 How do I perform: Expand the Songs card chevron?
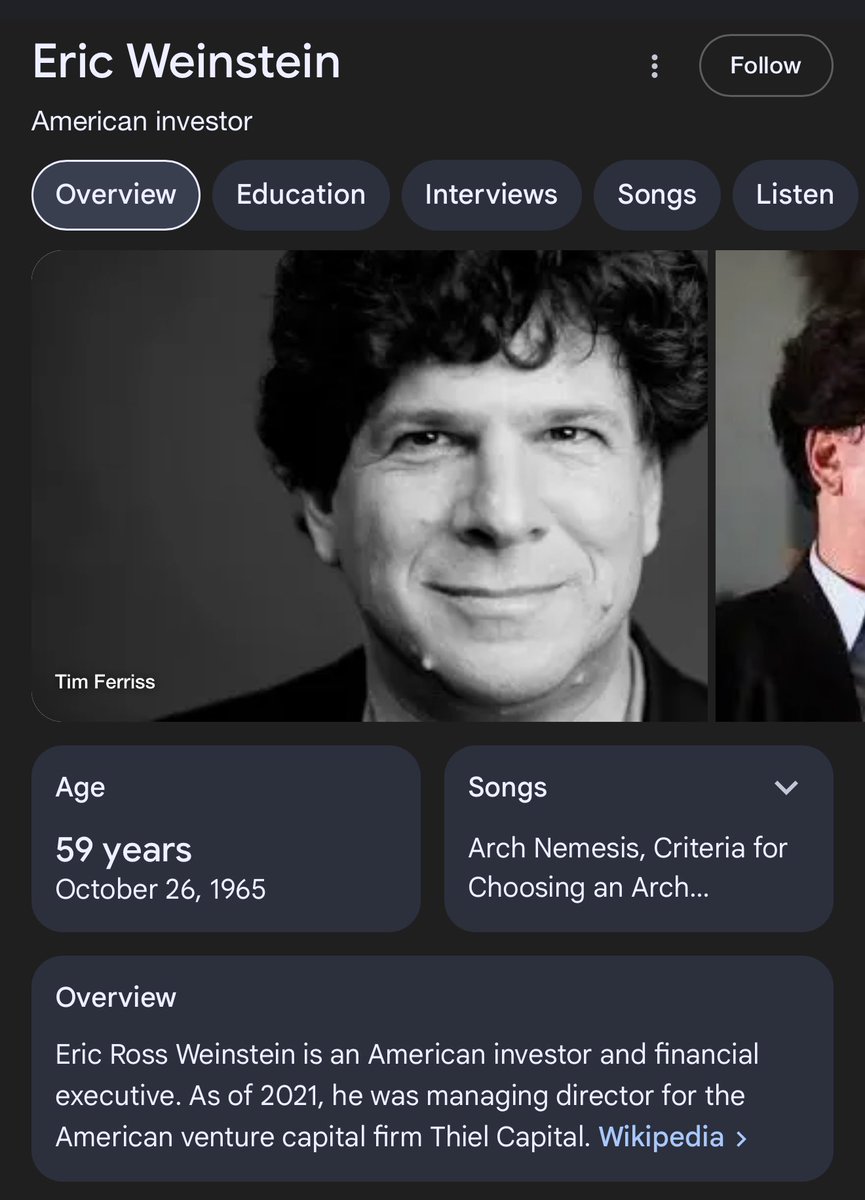coord(787,788)
